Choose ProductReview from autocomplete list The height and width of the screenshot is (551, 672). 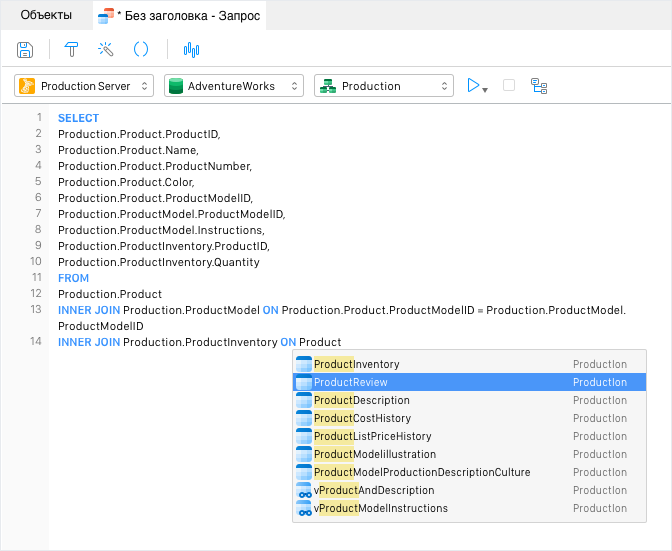click(469, 382)
